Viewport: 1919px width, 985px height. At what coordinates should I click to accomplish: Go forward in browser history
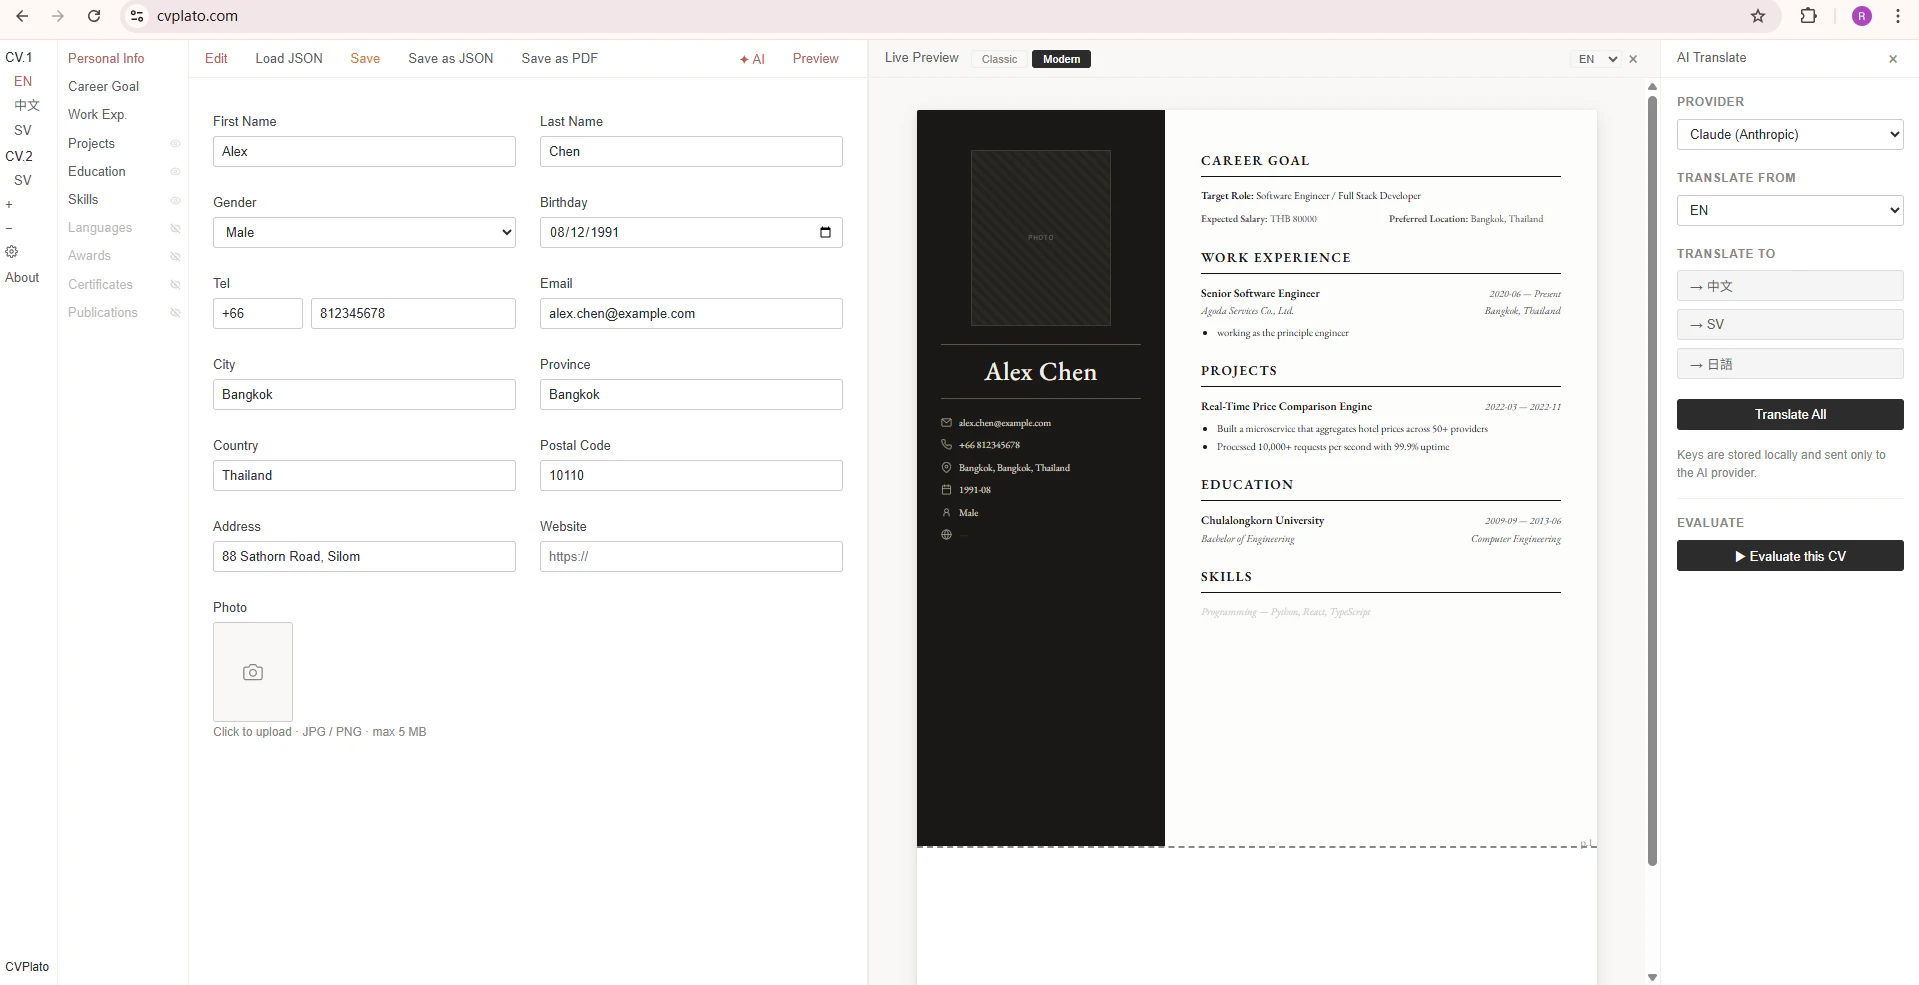(58, 16)
